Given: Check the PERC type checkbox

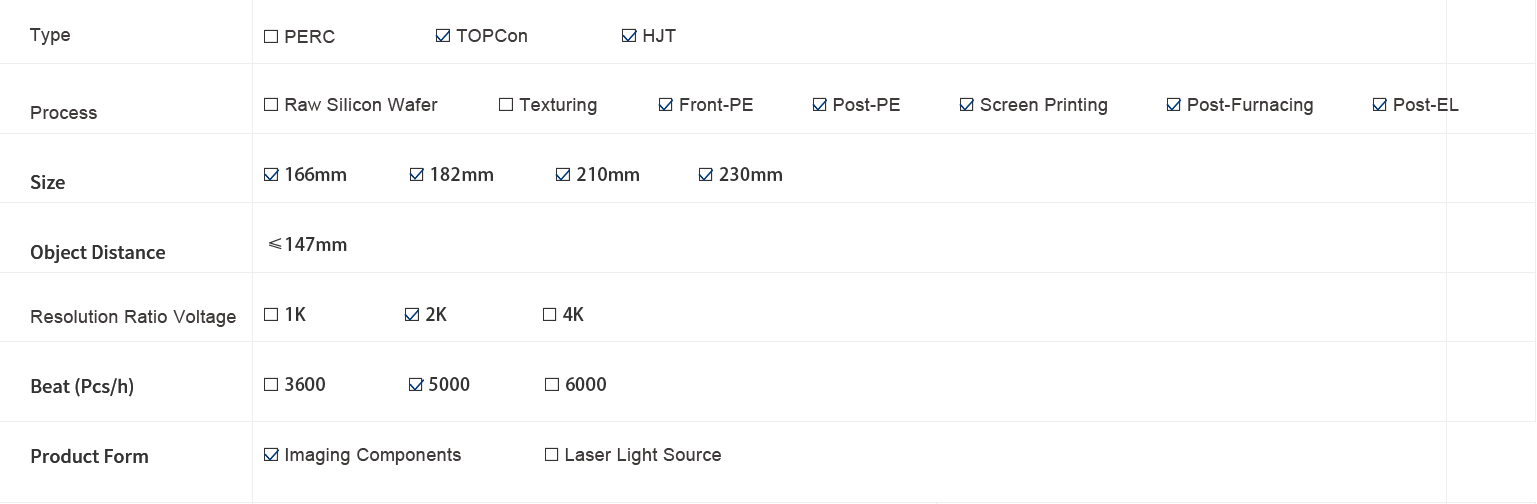Looking at the screenshot, I should click(271, 36).
